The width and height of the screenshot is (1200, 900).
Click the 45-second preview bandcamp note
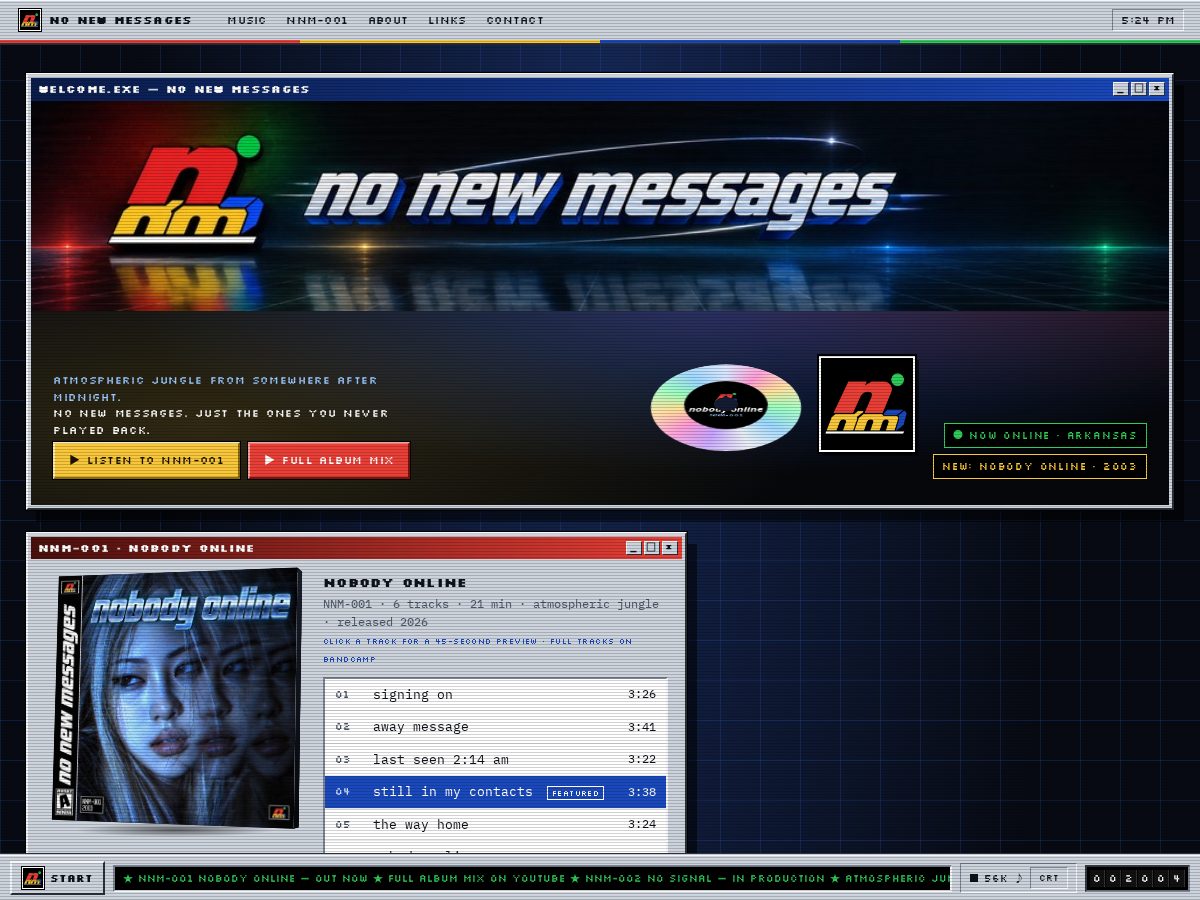tap(478, 650)
